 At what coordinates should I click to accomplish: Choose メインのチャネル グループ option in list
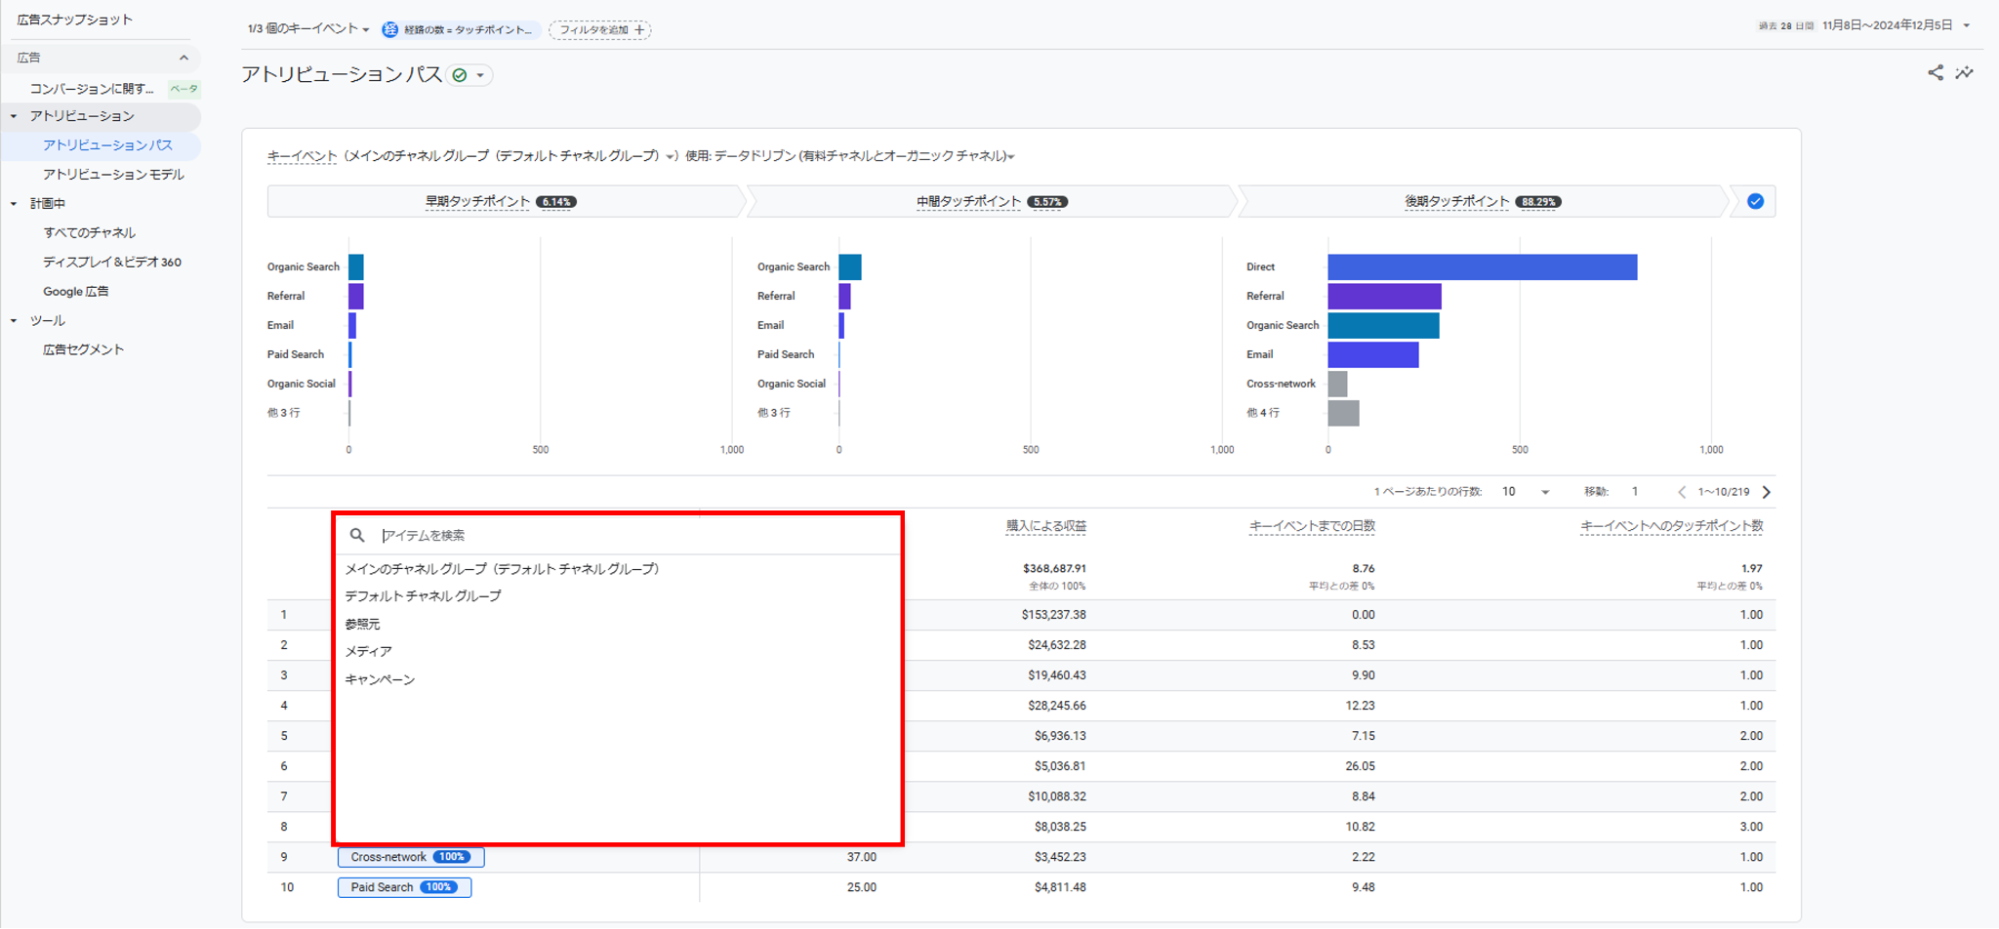(502, 569)
